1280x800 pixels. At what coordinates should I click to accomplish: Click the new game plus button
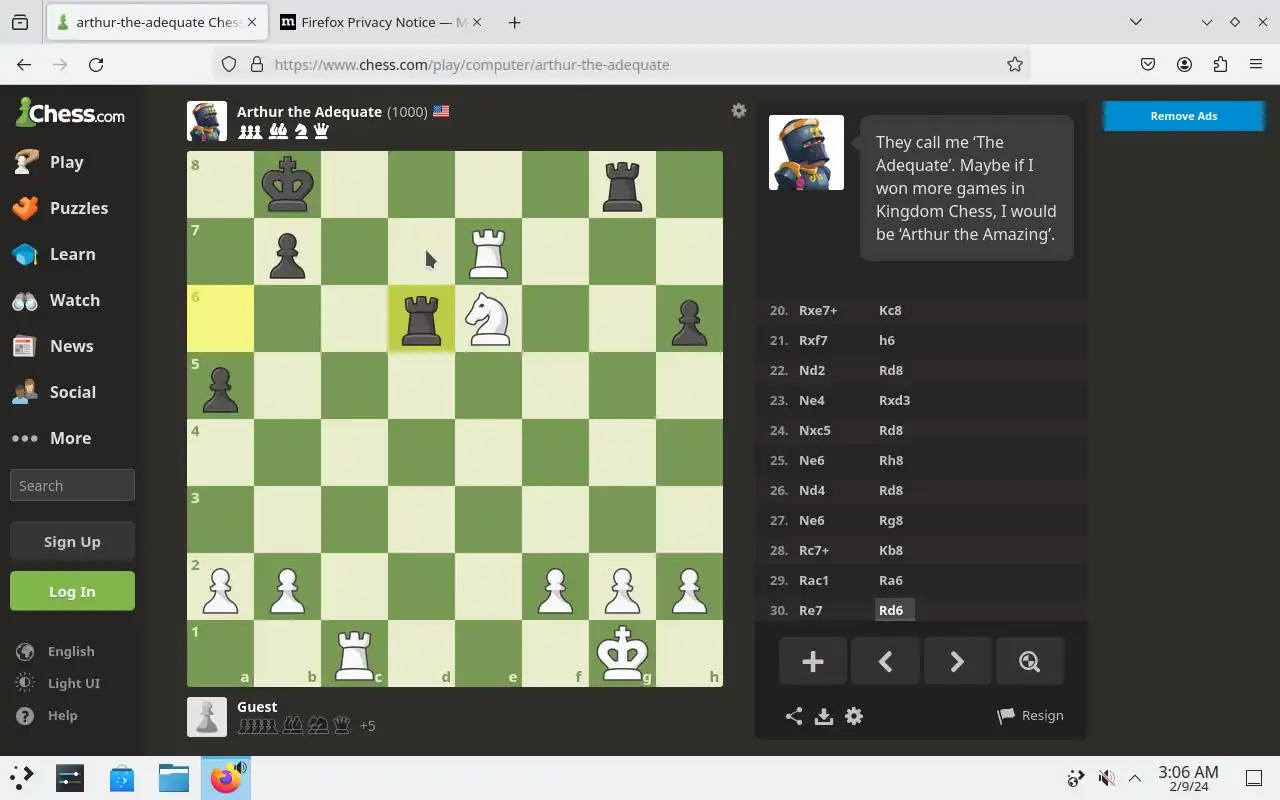point(813,661)
